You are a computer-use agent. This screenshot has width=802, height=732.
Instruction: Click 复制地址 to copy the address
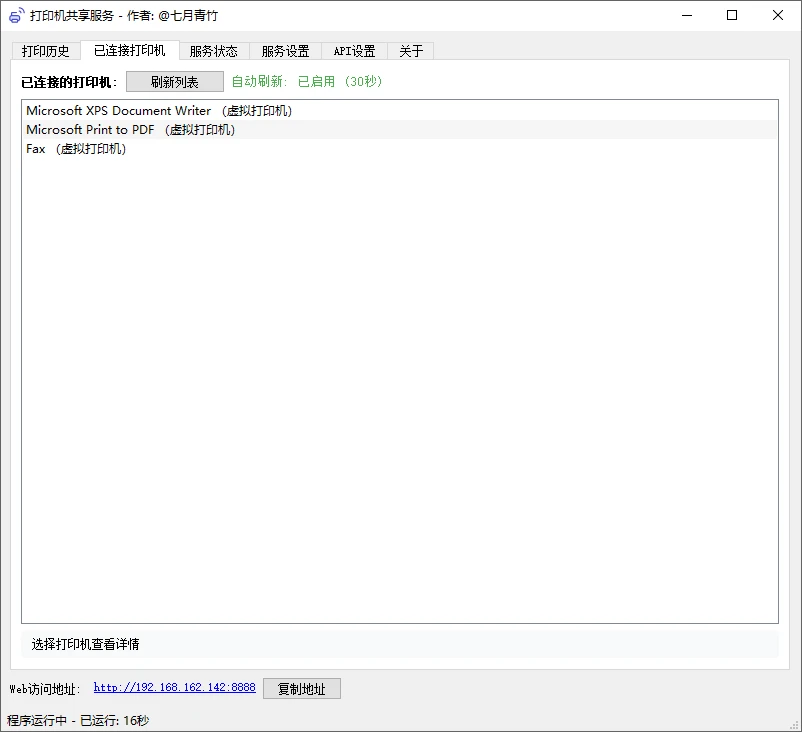301,688
